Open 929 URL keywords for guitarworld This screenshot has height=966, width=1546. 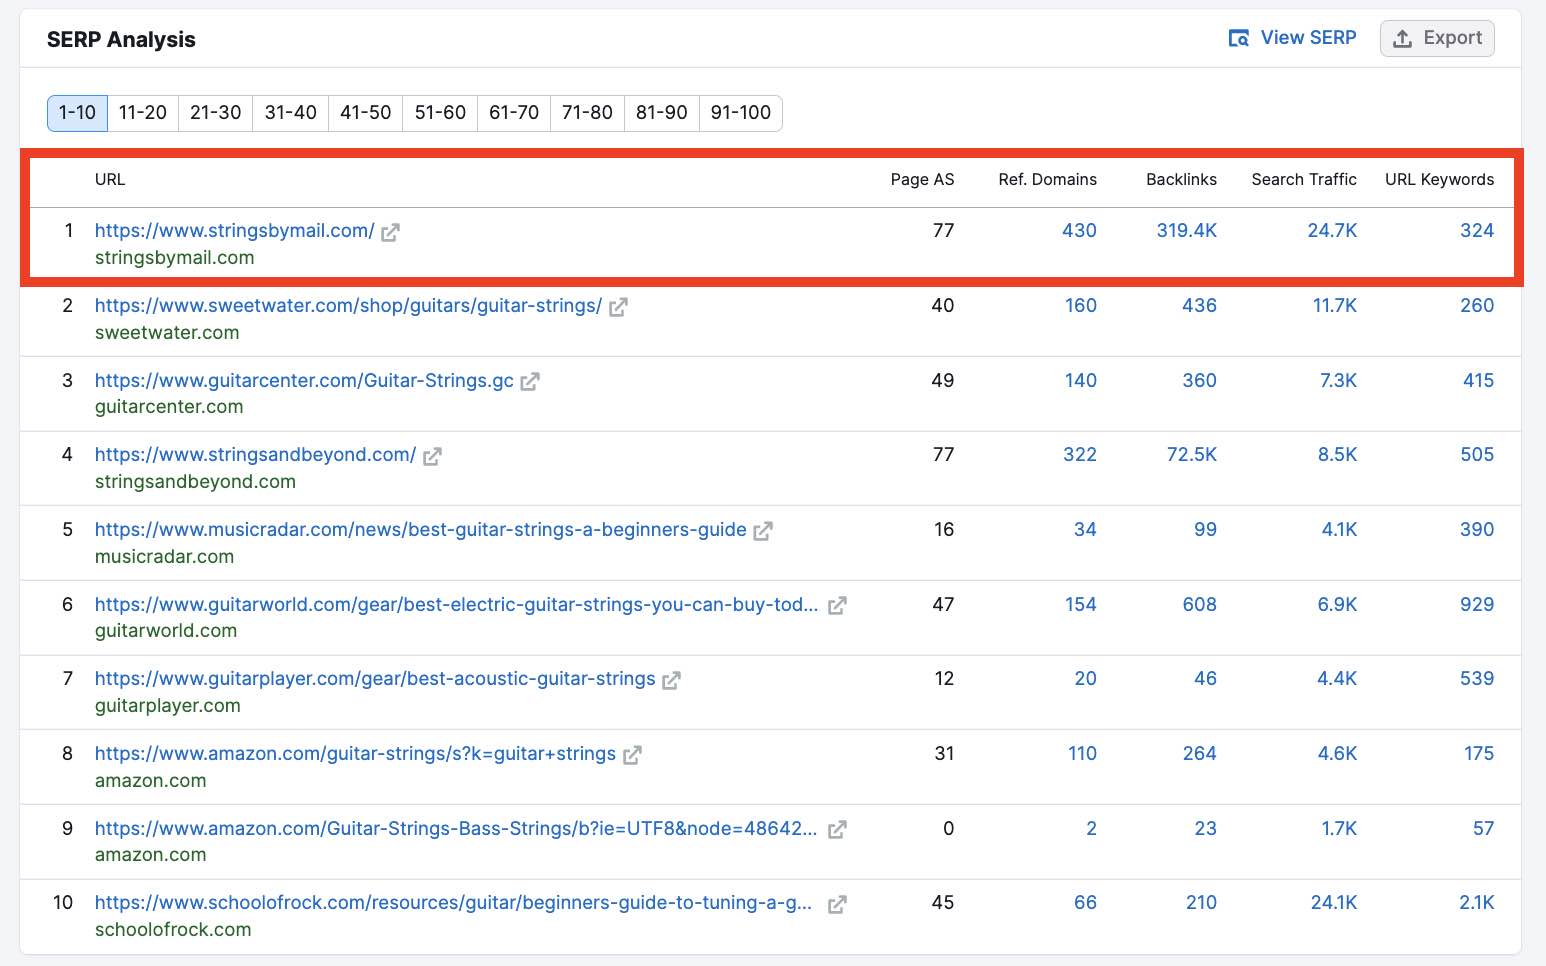1477,605
